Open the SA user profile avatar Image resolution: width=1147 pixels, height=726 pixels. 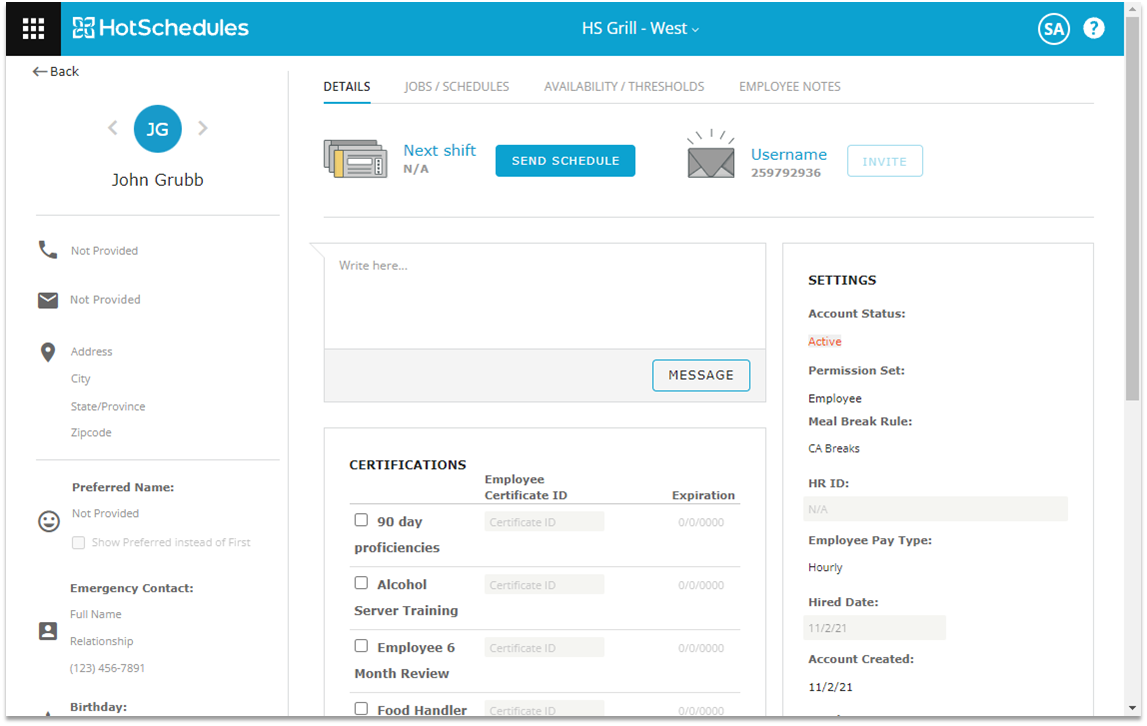point(1053,29)
